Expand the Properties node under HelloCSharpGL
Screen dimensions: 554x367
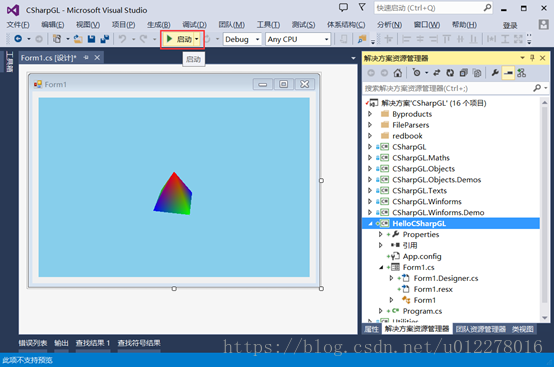click(x=380, y=235)
